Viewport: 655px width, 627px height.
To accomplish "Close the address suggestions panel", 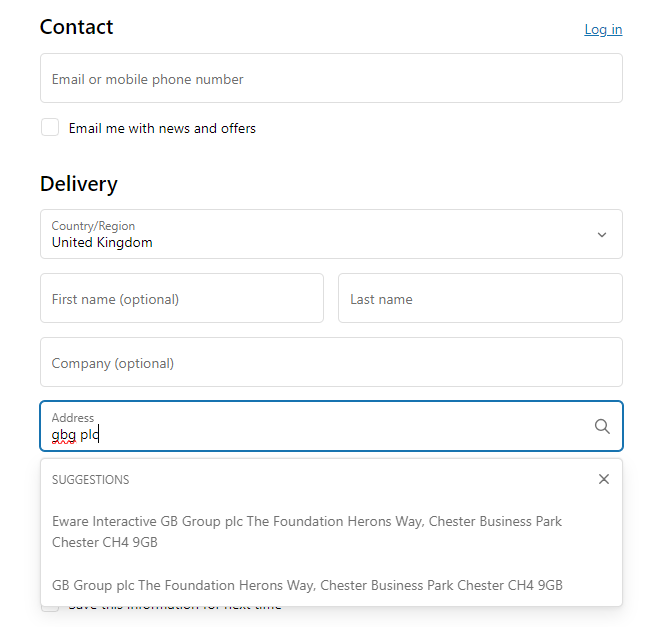I will coord(604,479).
